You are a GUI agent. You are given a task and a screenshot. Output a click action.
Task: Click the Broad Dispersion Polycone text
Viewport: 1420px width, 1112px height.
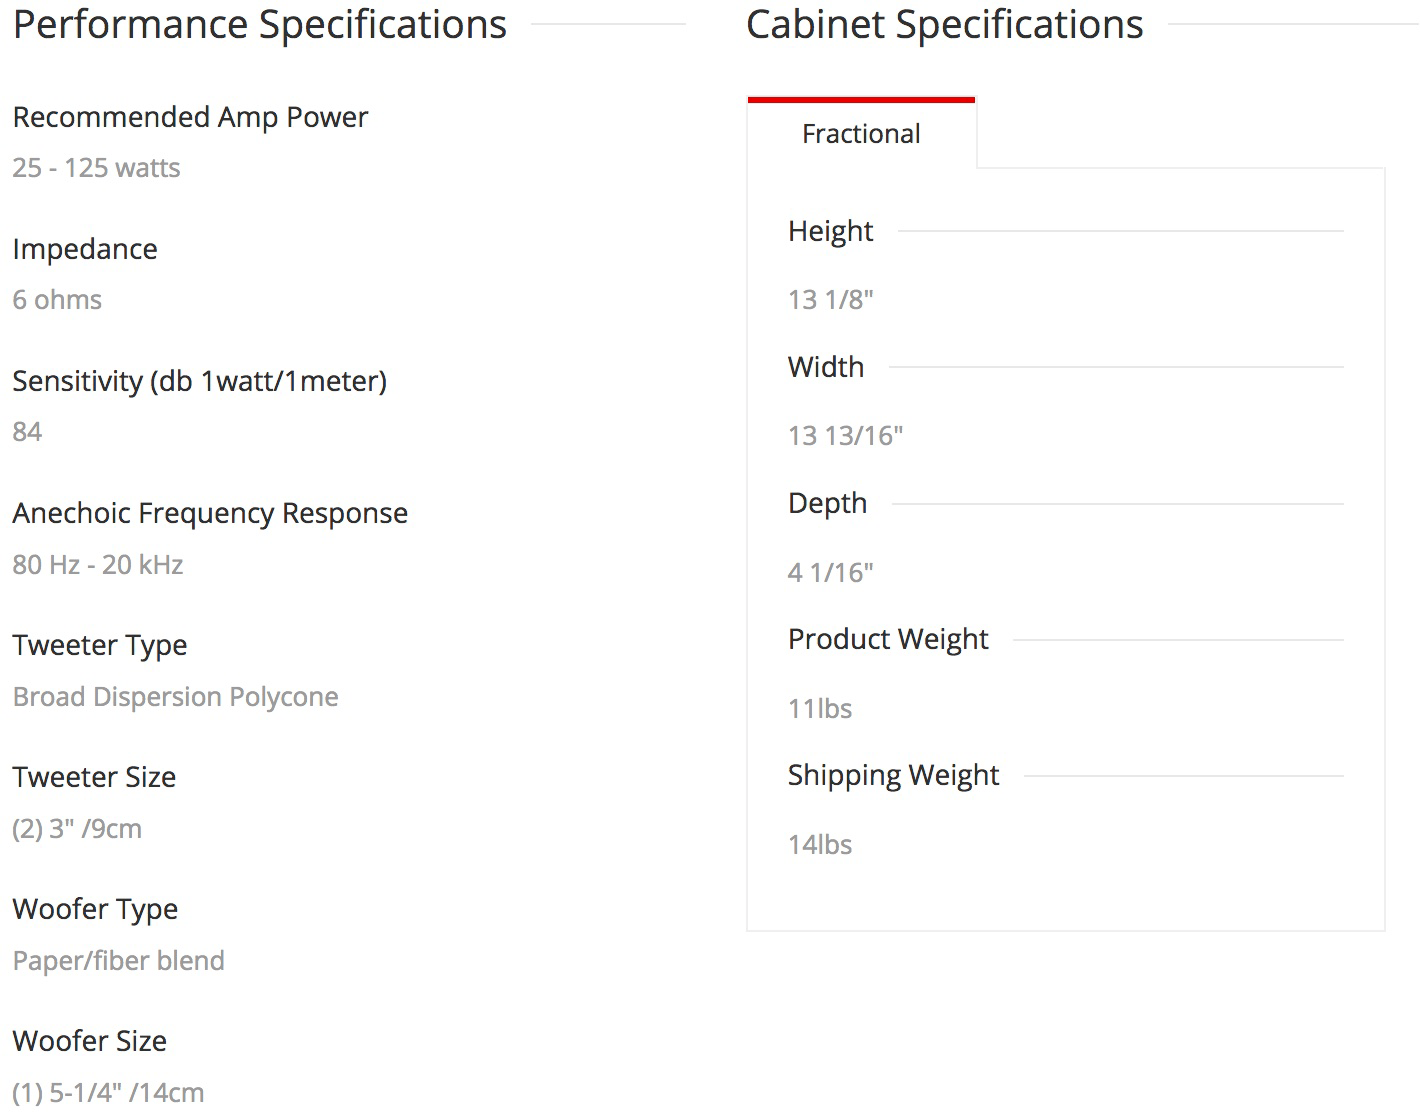coord(175,697)
